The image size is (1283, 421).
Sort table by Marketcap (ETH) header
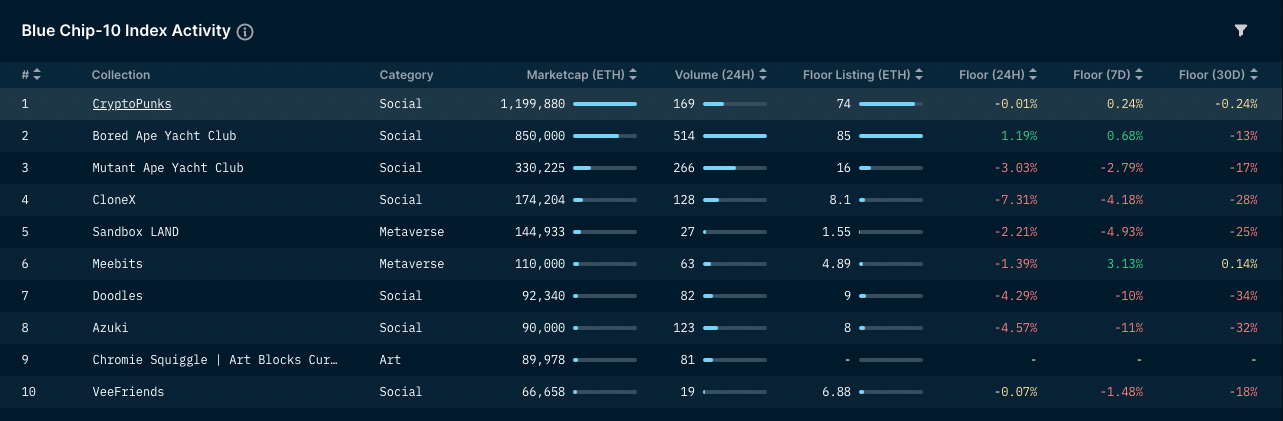click(x=582, y=75)
